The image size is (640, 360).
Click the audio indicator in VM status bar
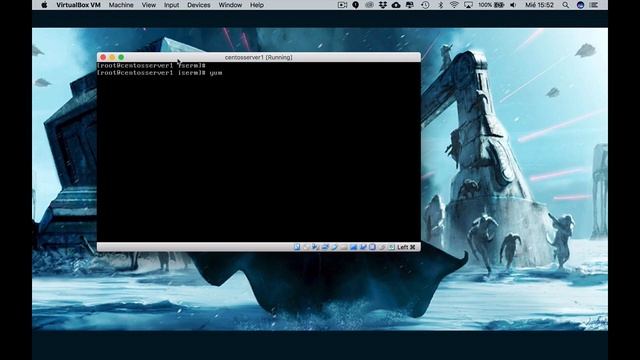316,247
